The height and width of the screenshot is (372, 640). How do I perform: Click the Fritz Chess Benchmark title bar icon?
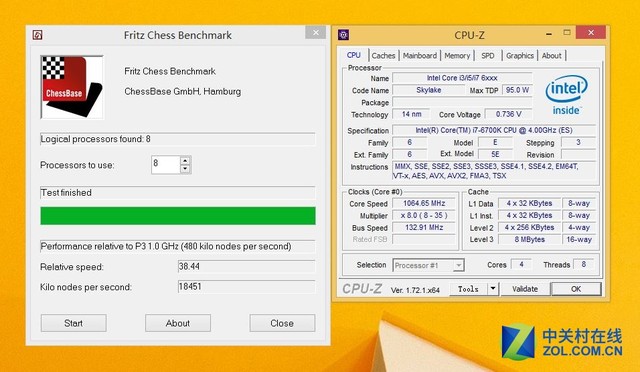point(37,35)
